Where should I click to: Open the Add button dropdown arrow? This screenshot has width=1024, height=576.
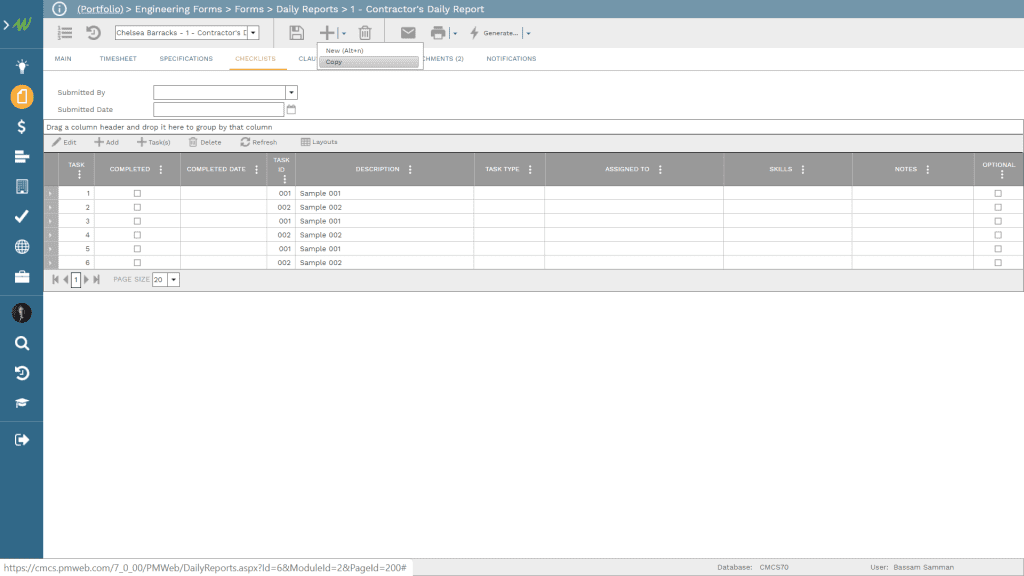click(344, 33)
